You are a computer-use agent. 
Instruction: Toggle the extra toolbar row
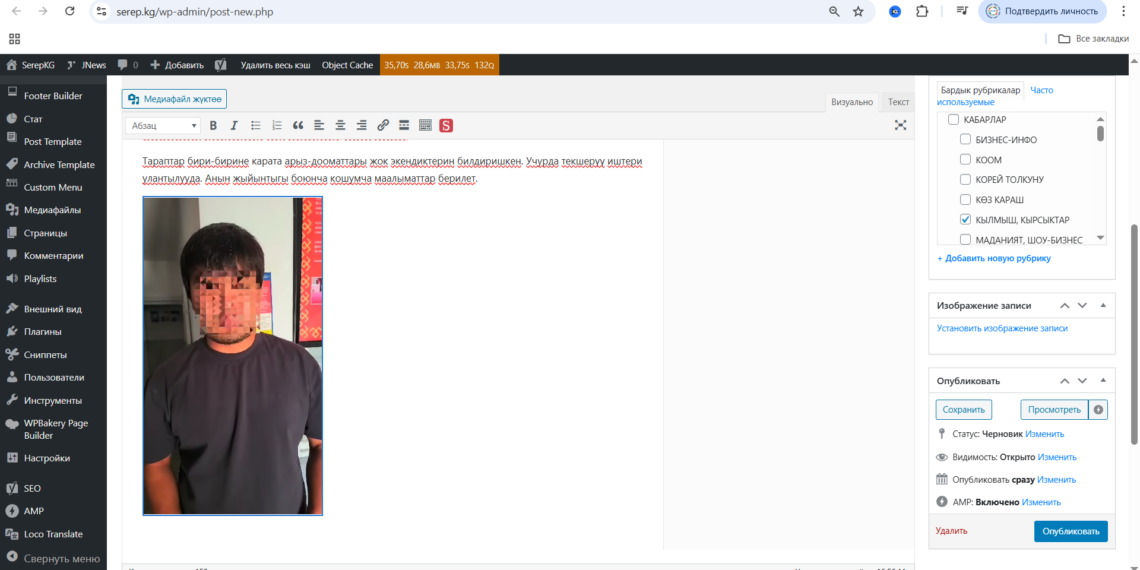[x=425, y=125]
